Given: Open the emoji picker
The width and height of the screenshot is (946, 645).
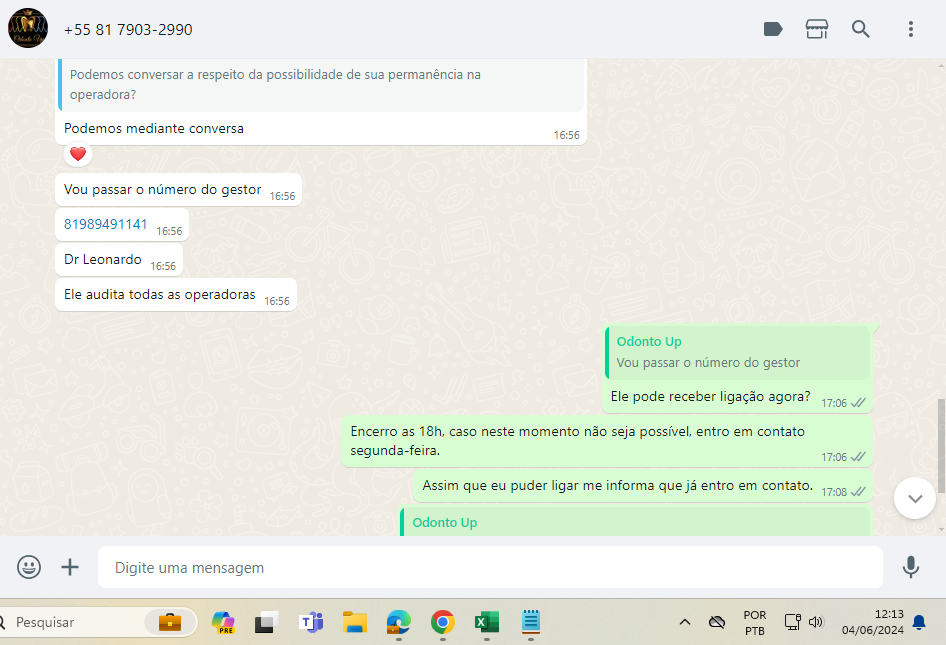Looking at the screenshot, I should [29, 567].
